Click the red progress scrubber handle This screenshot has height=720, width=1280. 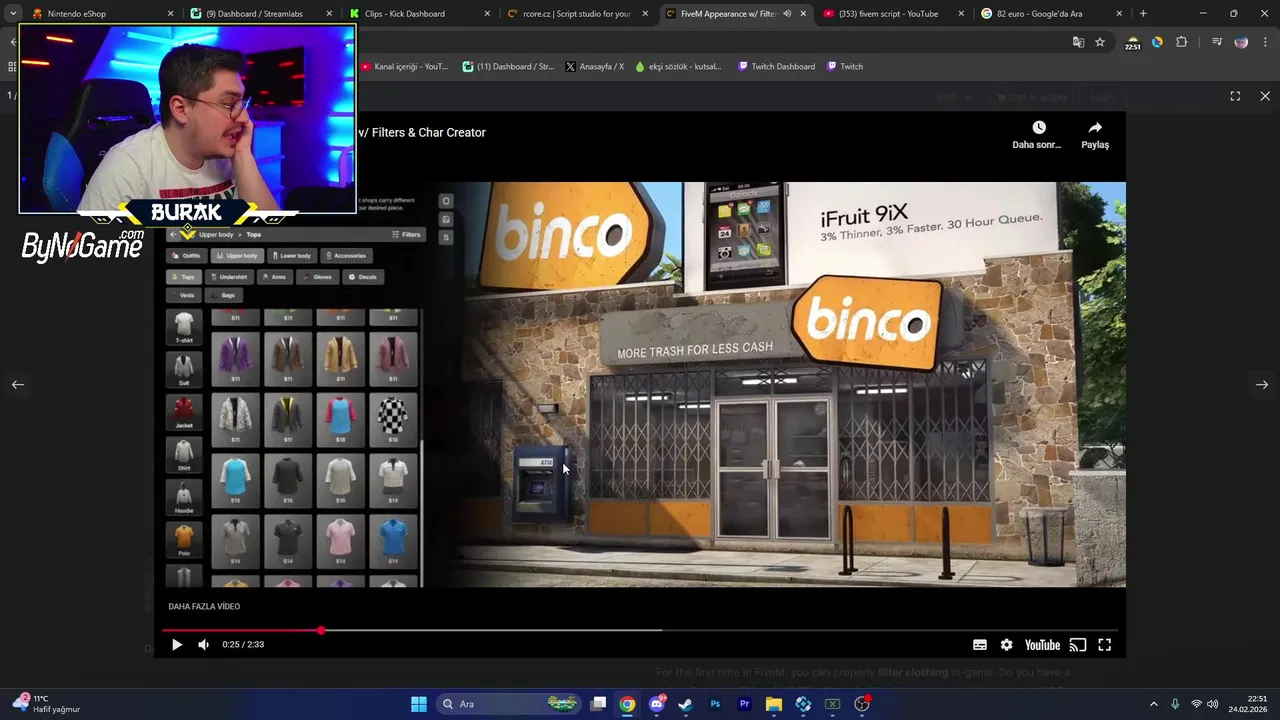(x=321, y=631)
